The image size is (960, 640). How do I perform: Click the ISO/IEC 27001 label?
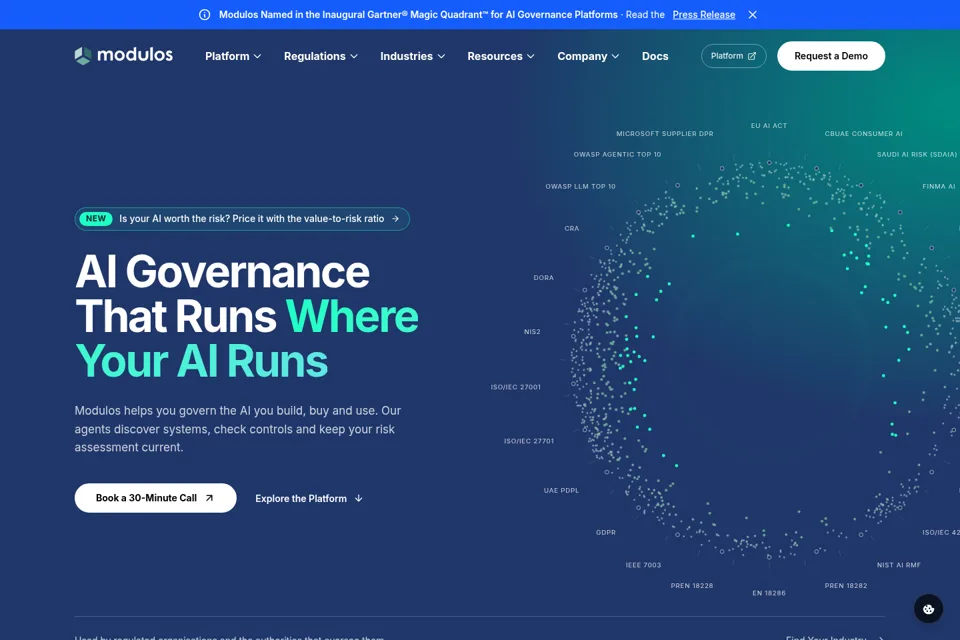tap(516, 387)
